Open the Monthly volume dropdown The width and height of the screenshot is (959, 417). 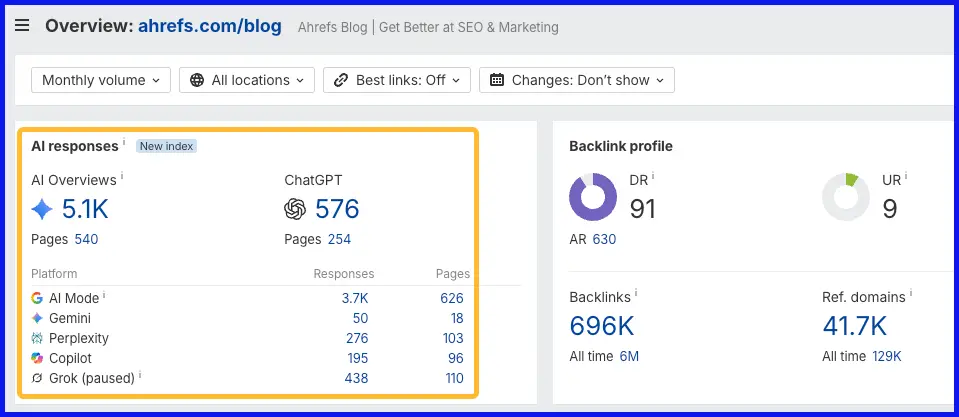coord(101,80)
